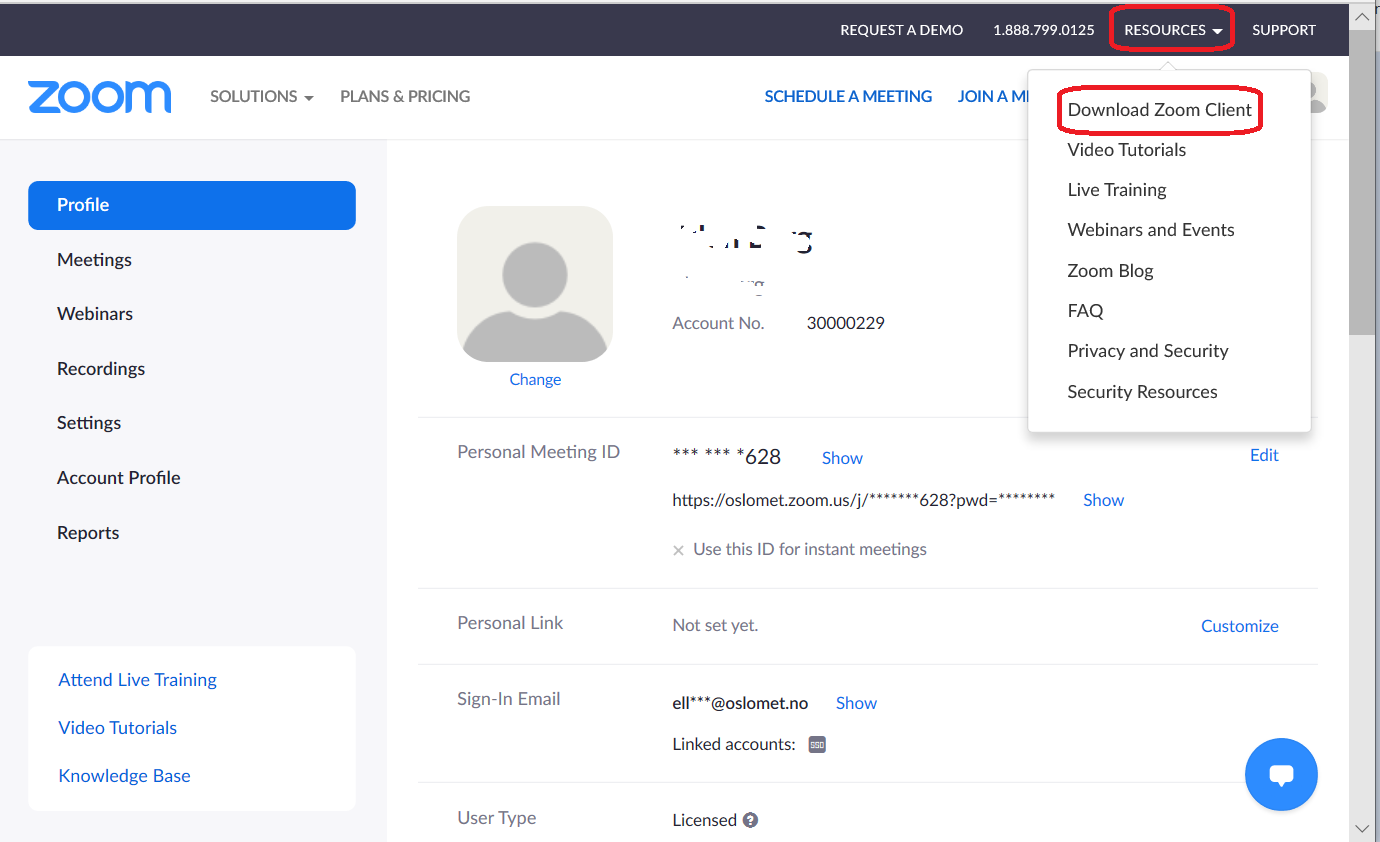
Task: Open Webinars and Events
Action: (1150, 230)
